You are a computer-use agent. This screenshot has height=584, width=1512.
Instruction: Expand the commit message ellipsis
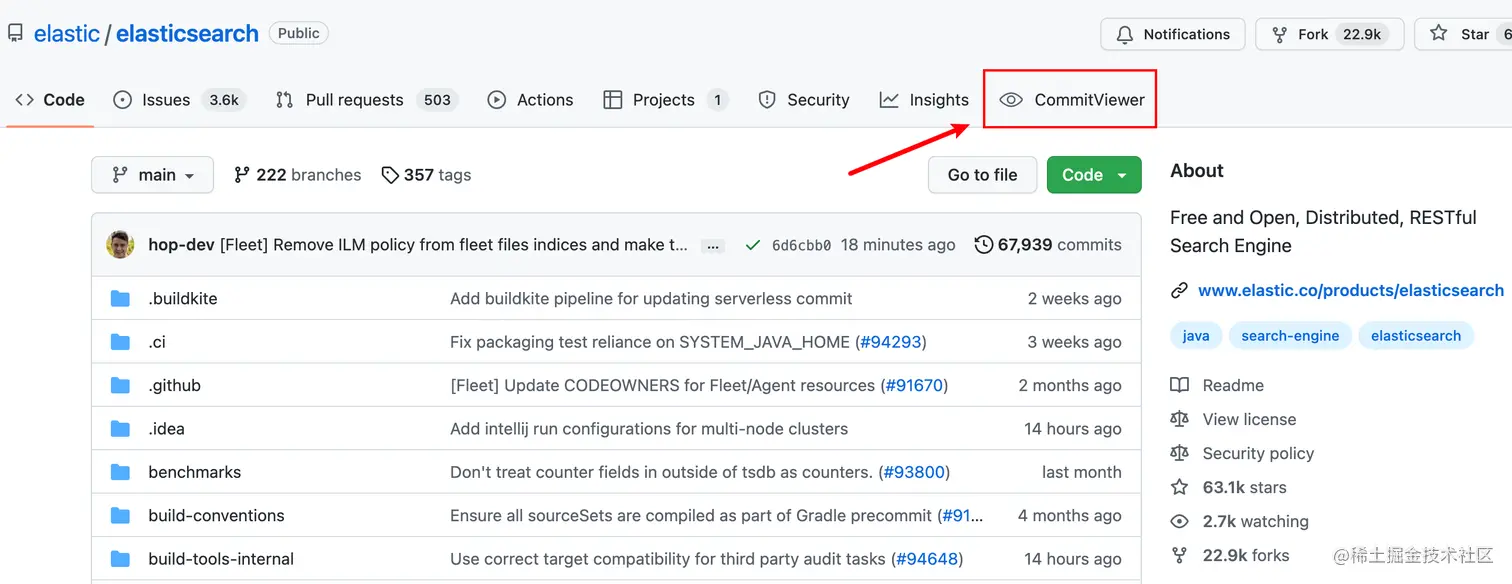[x=712, y=246]
